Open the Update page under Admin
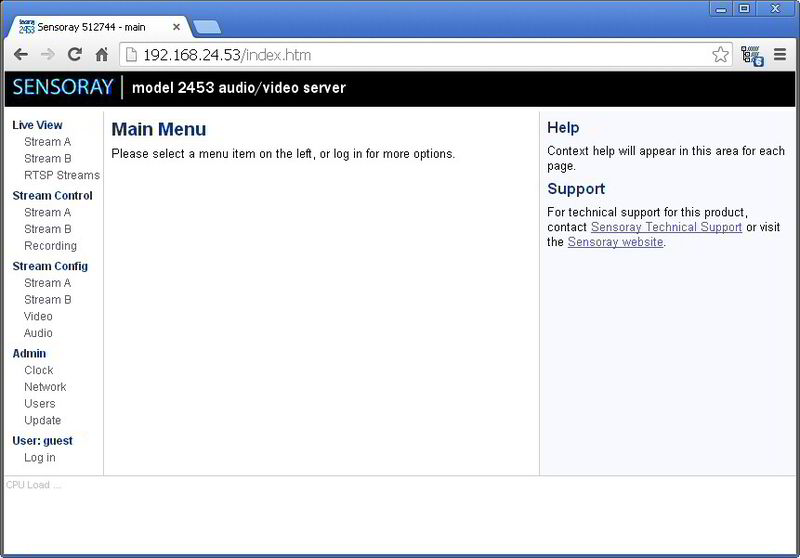800x558 pixels. click(x=42, y=420)
